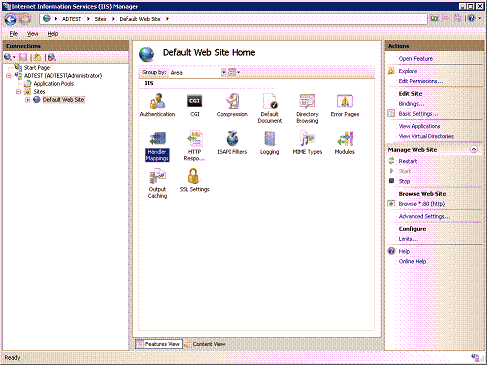Select the Sites node in Connections tree
Image resolution: width=487 pixels, height=365 pixels.
(x=39, y=92)
